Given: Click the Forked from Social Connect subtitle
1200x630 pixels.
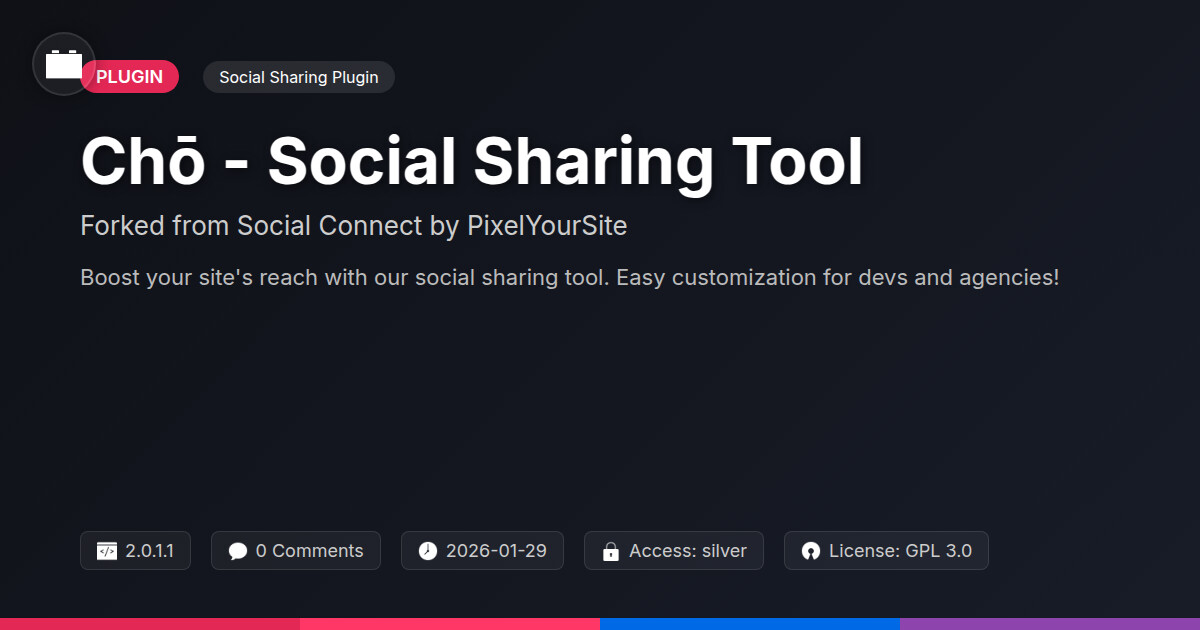Looking at the screenshot, I should [x=353, y=226].
